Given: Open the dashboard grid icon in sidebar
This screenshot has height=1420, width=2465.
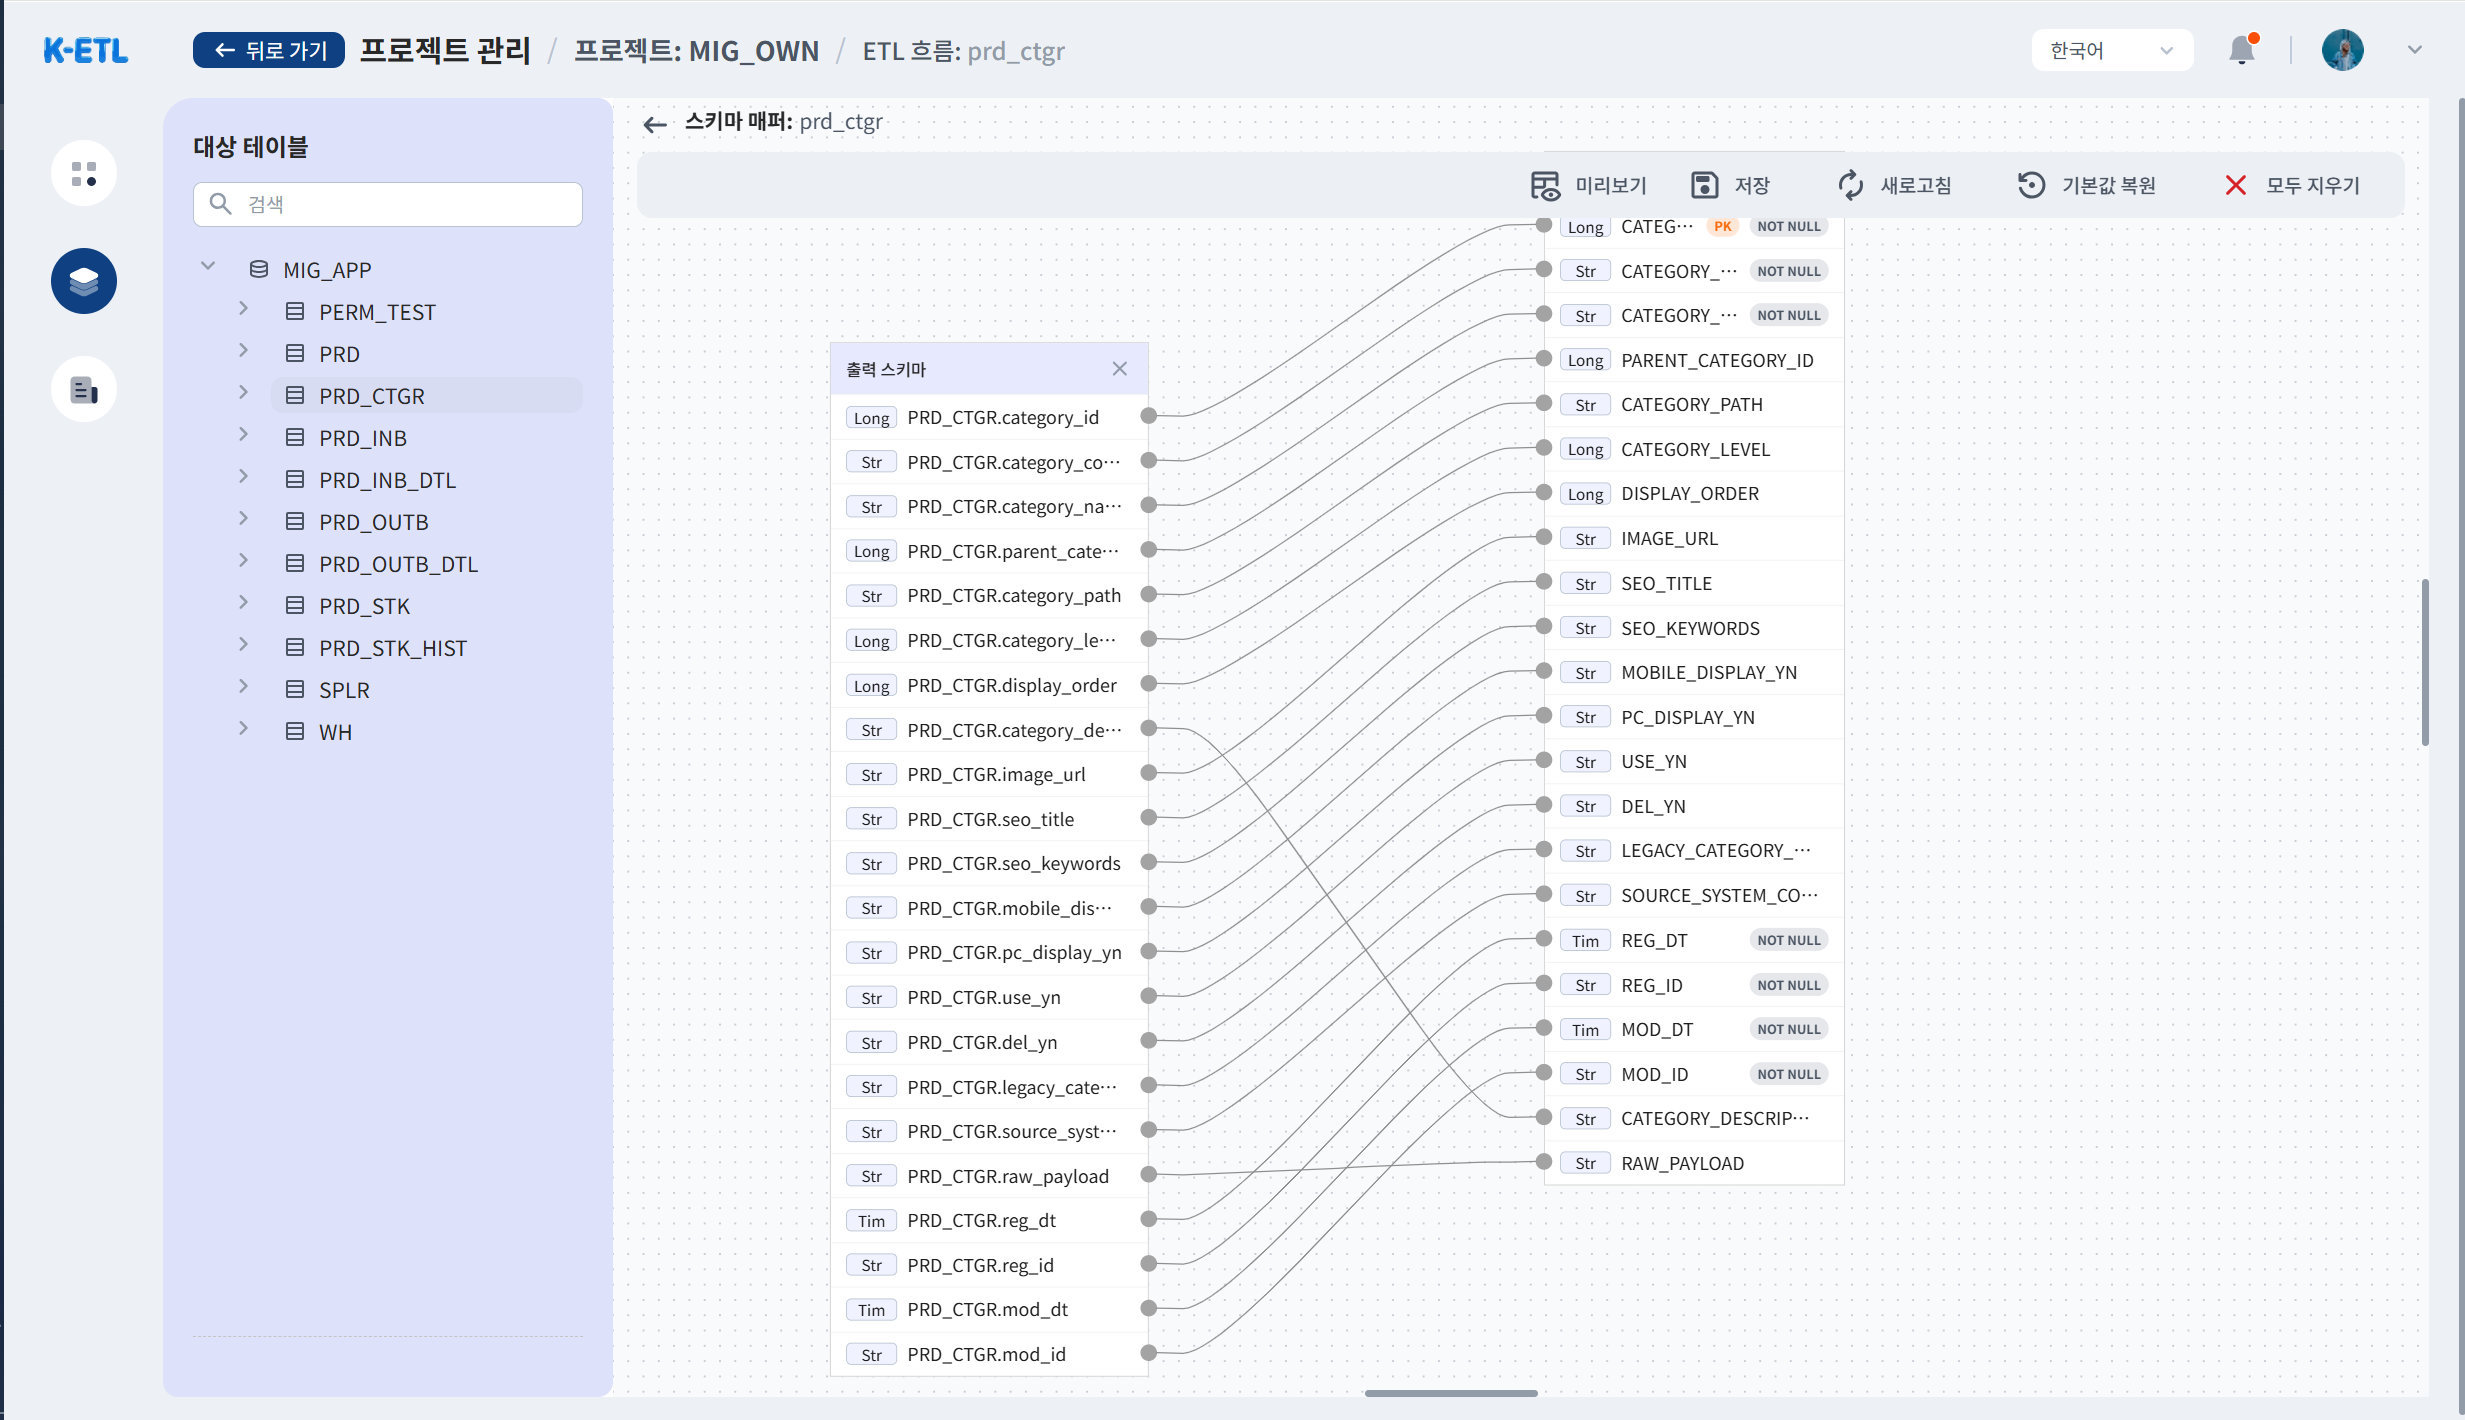Looking at the screenshot, I should (84, 173).
